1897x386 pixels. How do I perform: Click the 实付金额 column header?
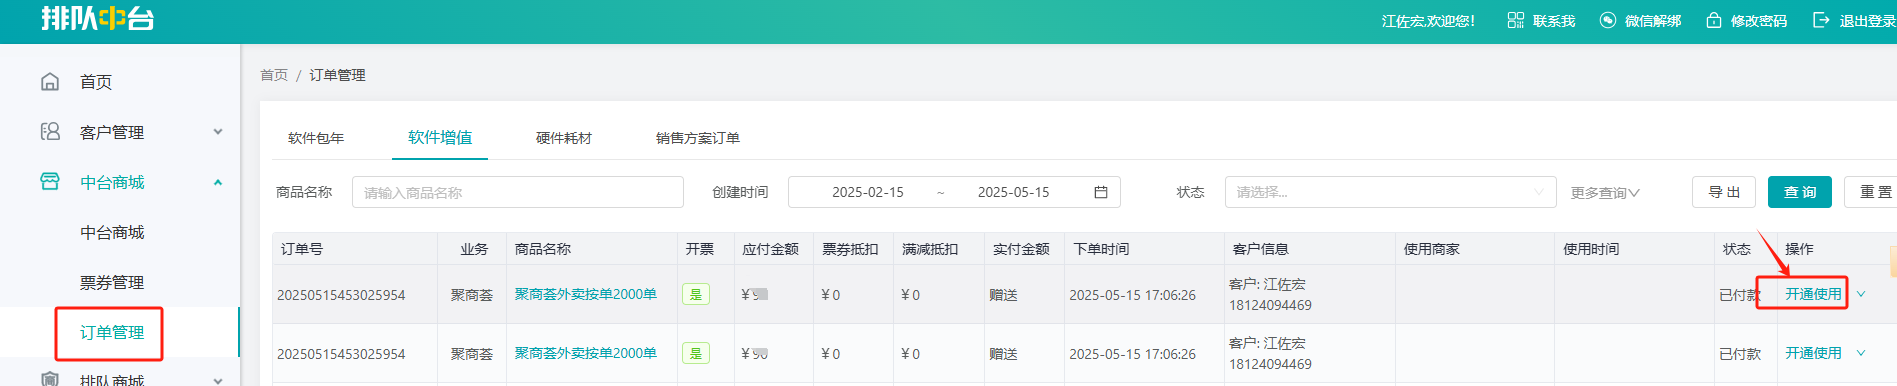coord(1021,249)
